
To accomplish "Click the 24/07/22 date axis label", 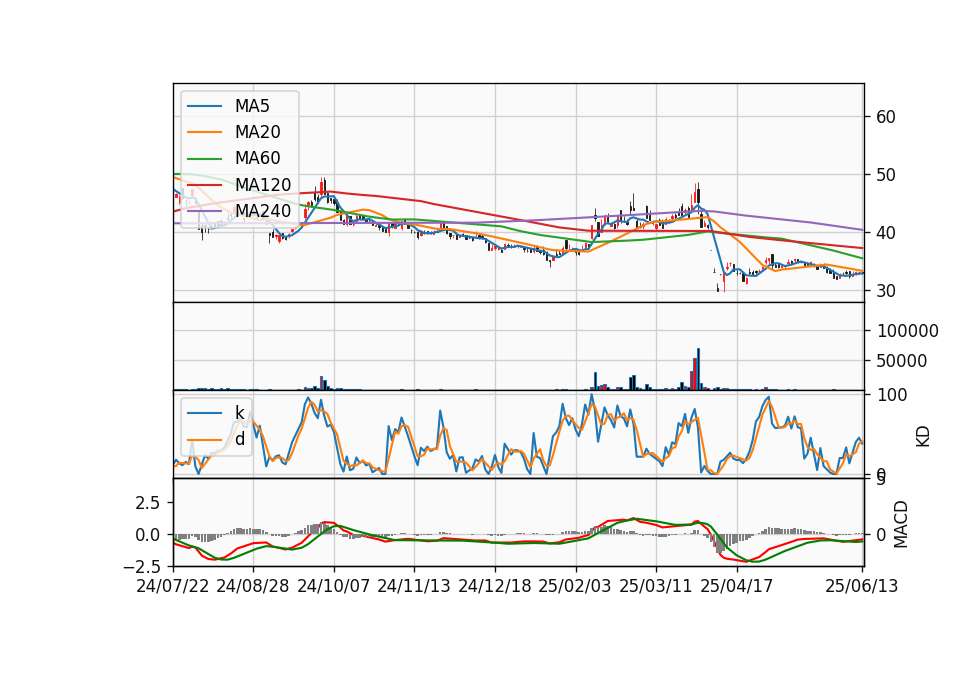I will (173, 587).
